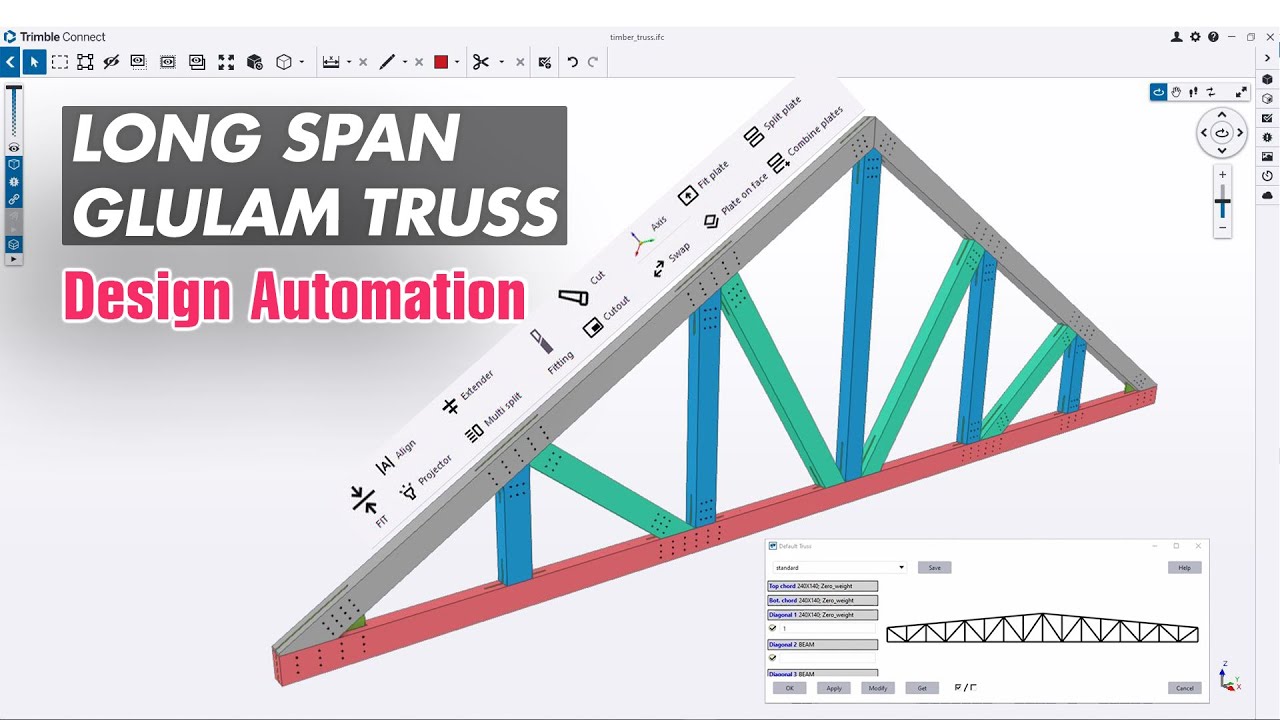Rotate view down on navigation wheel
1280x720 pixels.
click(x=1222, y=150)
